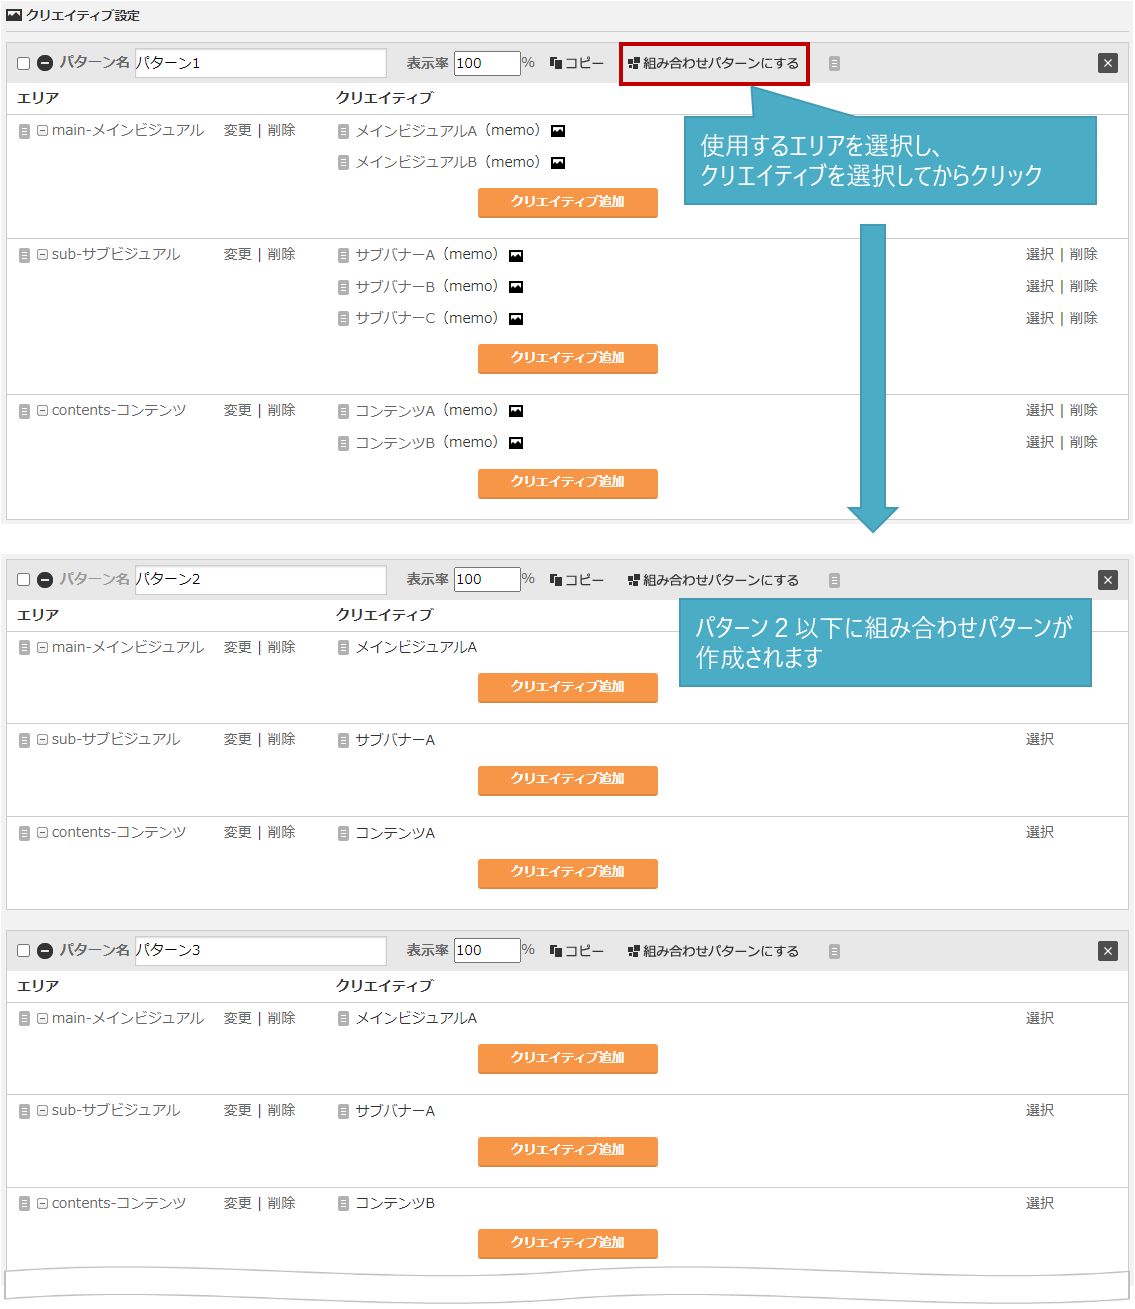The width and height of the screenshot is (1135, 1309).
Task: Check the パターン1 checkbox
Action: click(24, 63)
